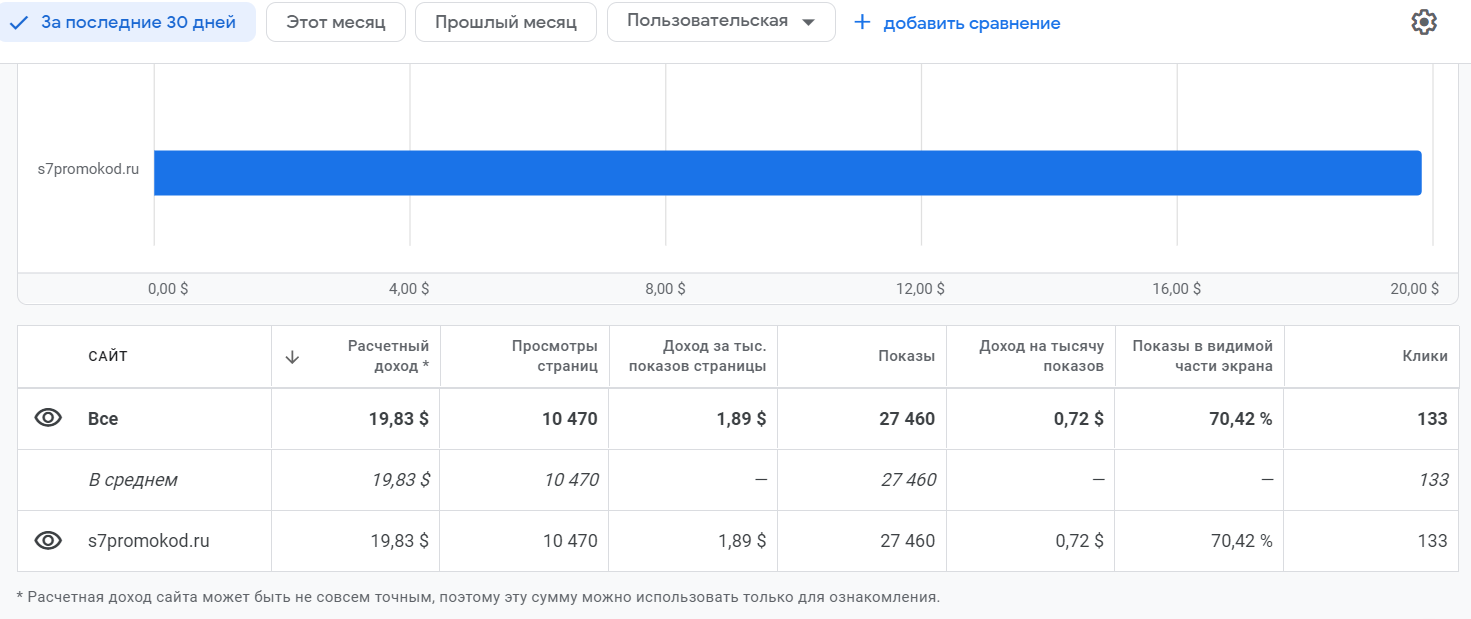Click the blue s7promokod.ru revenue bar
1471x619 pixels.
click(787, 172)
